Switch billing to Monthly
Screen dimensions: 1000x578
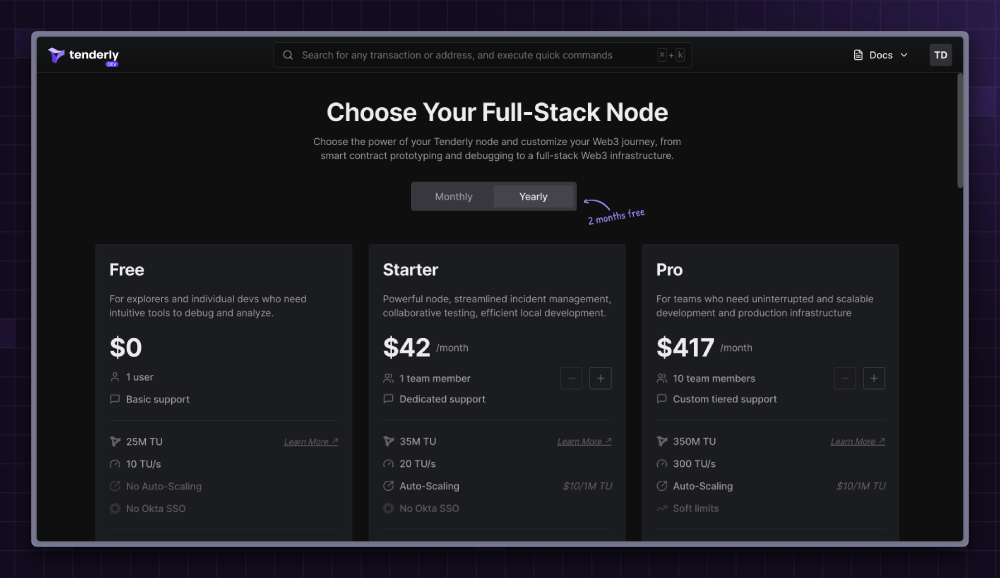pos(453,196)
